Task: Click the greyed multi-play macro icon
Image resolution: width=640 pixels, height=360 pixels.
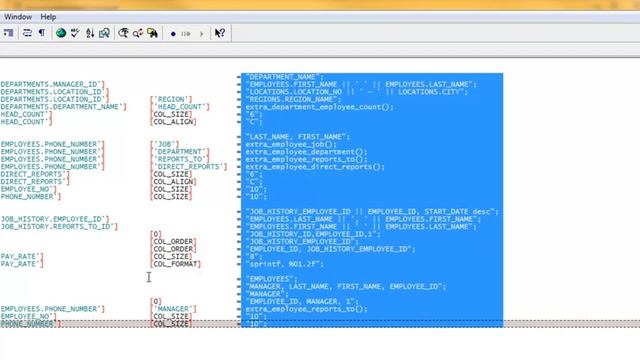Action: [186, 34]
